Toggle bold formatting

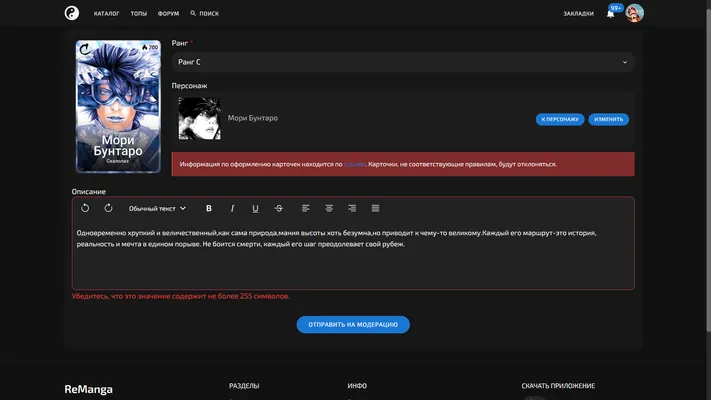(x=209, y=208)
